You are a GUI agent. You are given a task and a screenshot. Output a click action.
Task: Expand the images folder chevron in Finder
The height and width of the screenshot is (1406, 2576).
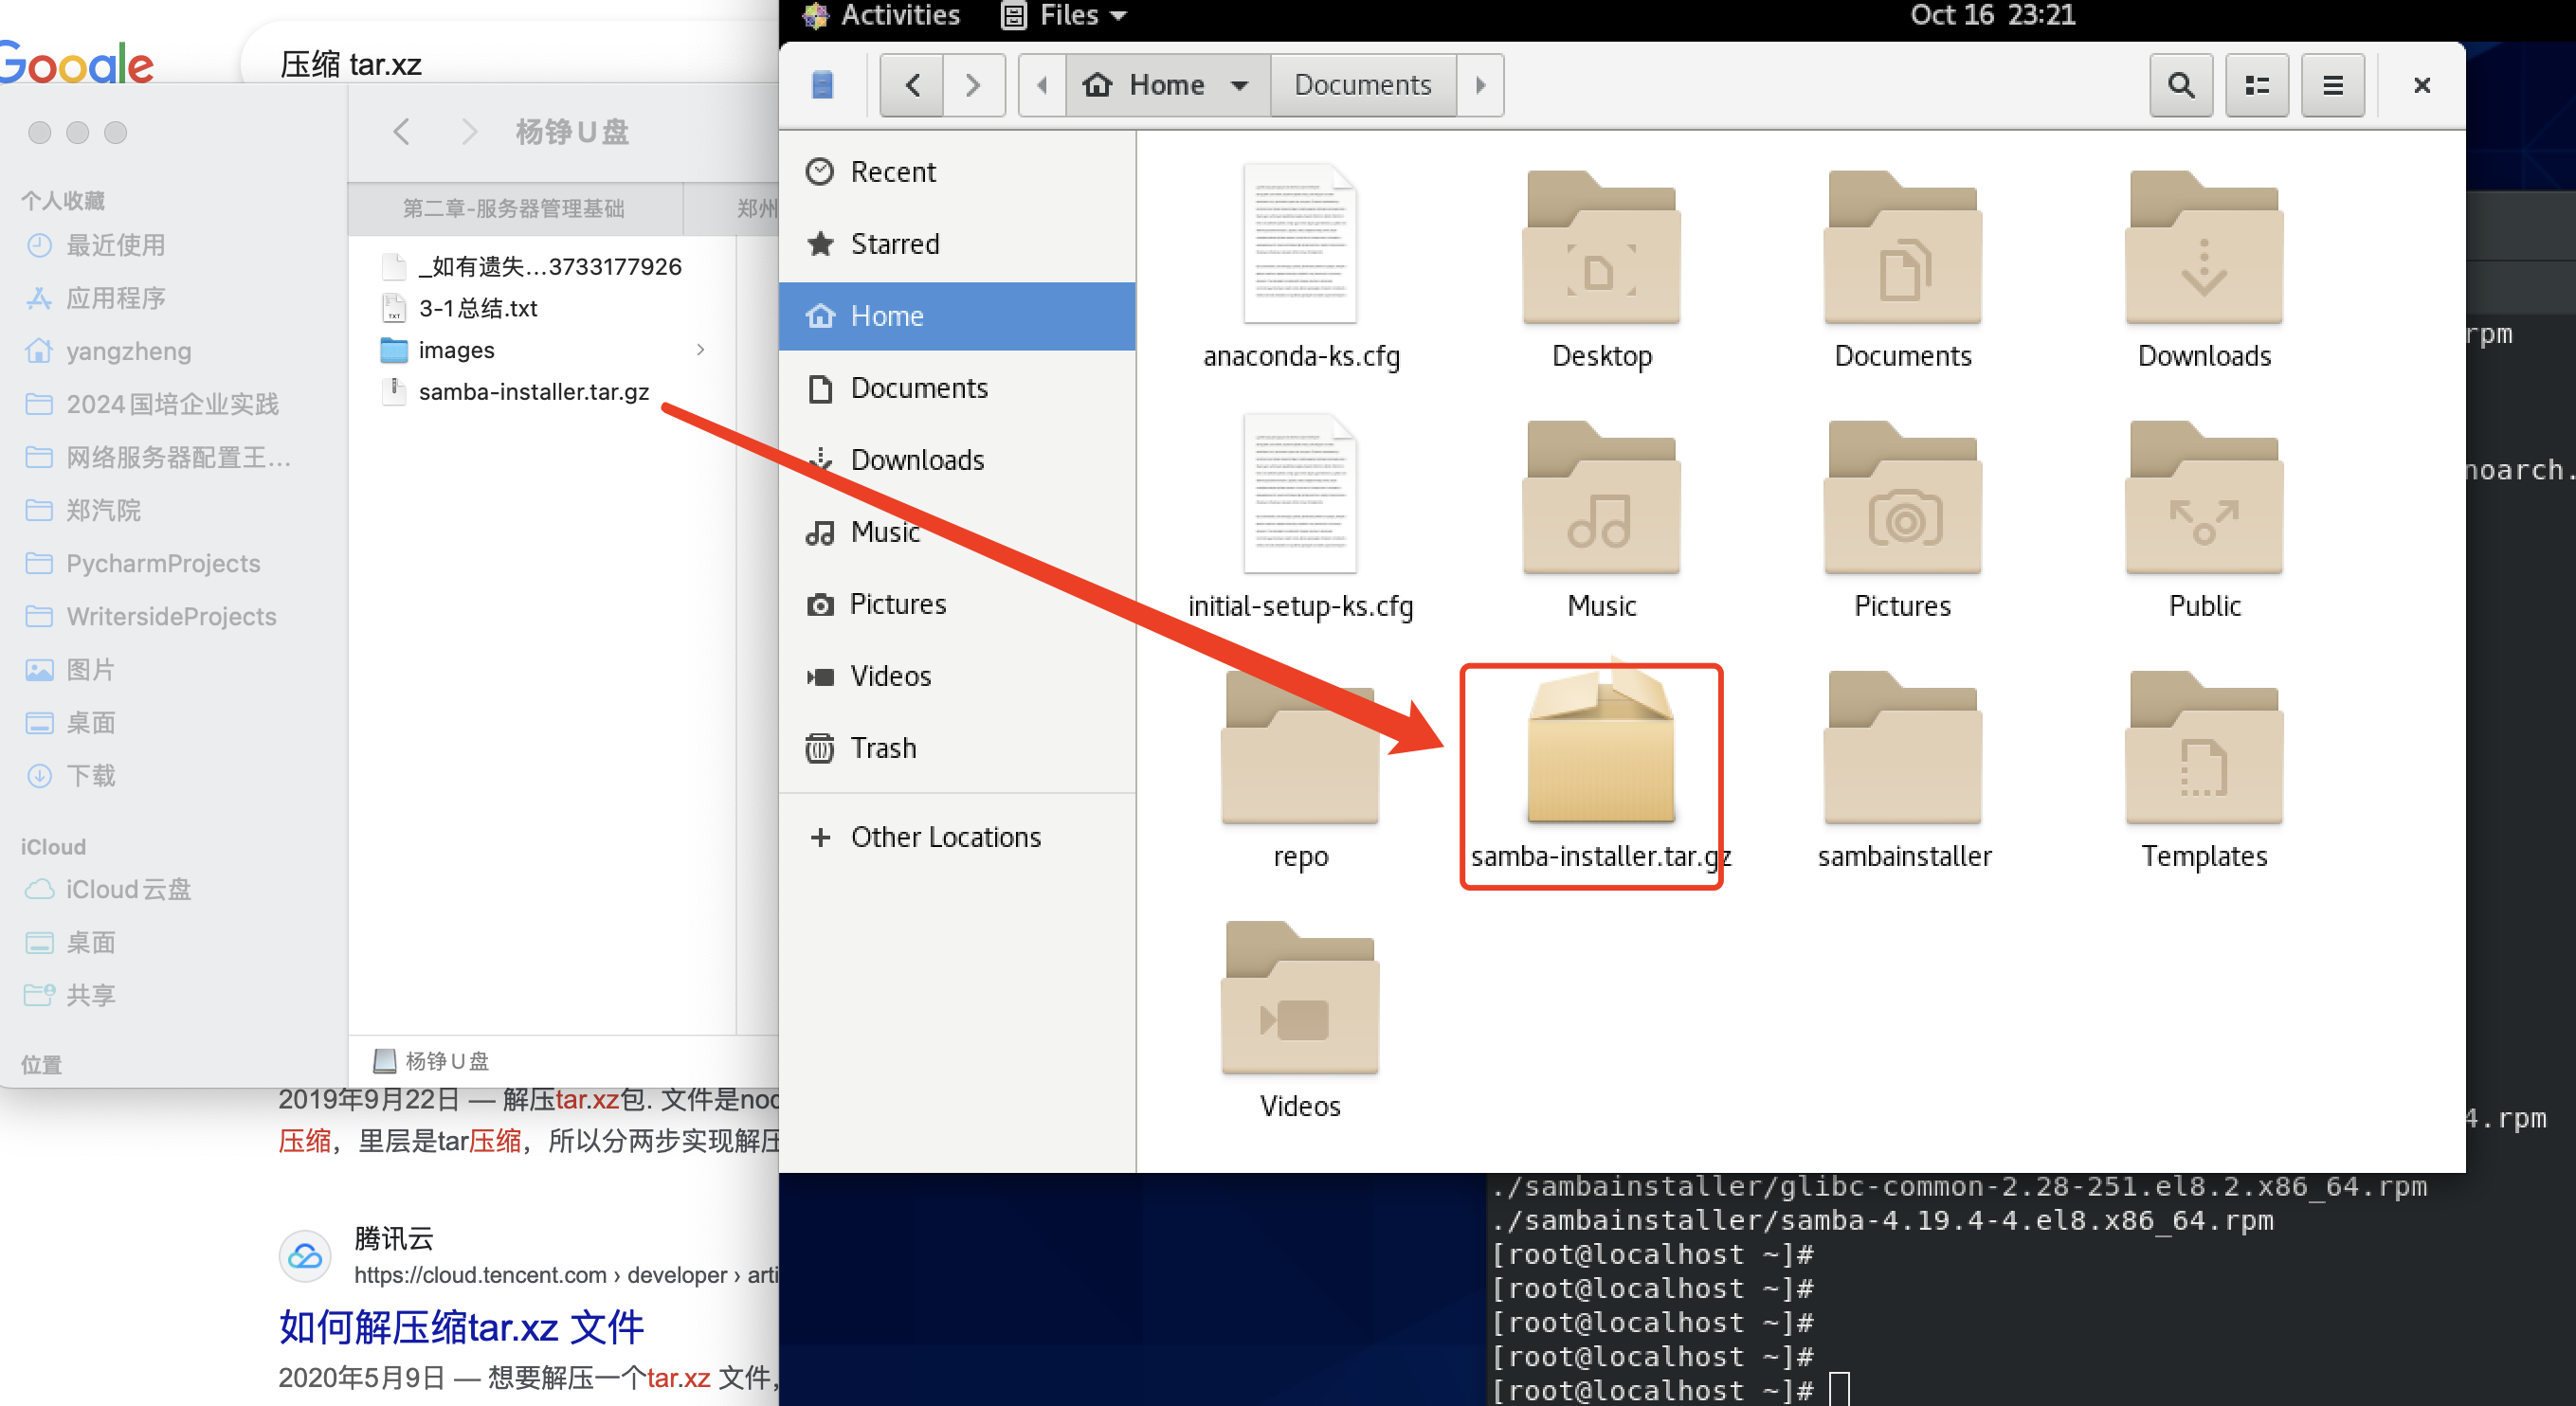click(x=700, y=350)
